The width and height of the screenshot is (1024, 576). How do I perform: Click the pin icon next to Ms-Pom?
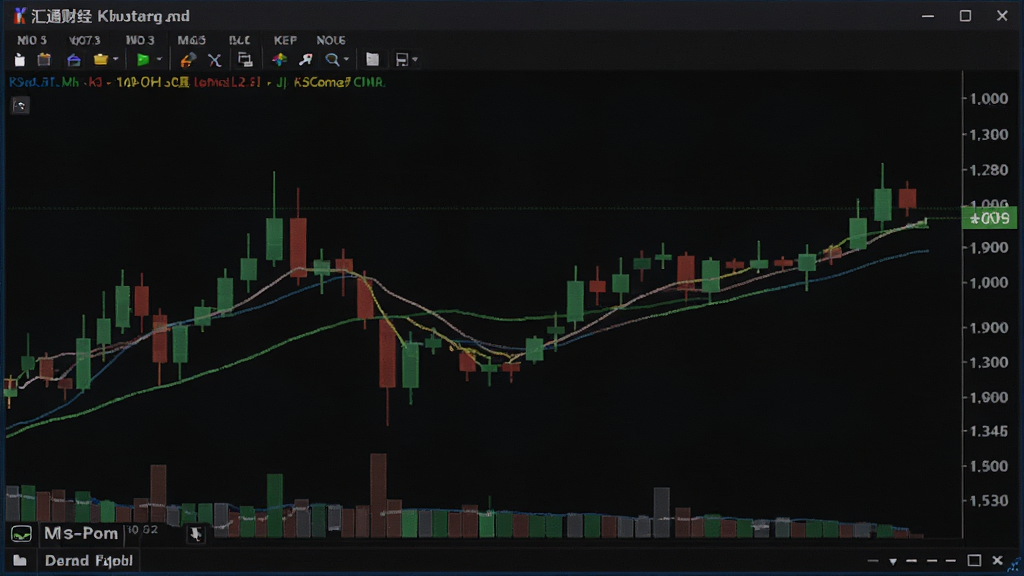pyautogui.click(x=195, y=534)
